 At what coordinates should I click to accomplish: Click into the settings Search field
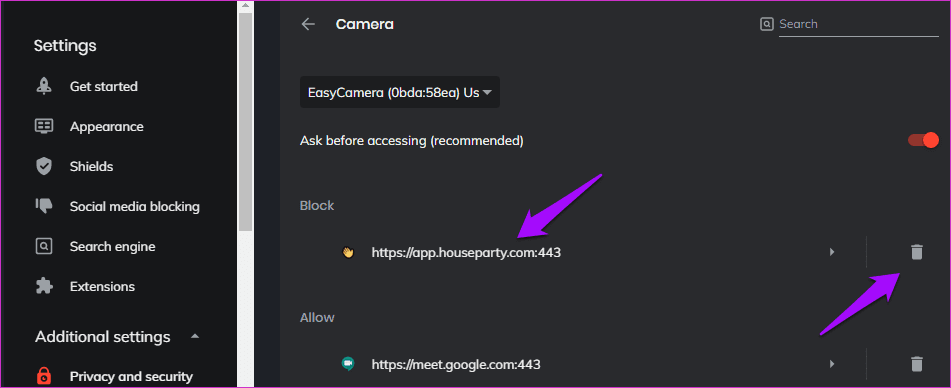point(858,24)
